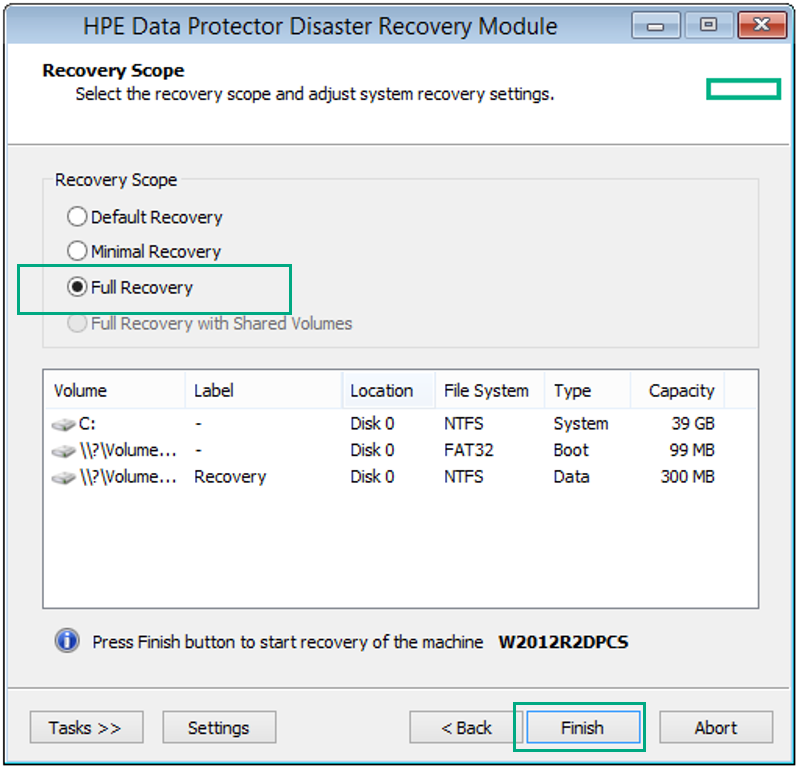Open the Settings button
Screen dimensions: 800x770
[219, 727]
